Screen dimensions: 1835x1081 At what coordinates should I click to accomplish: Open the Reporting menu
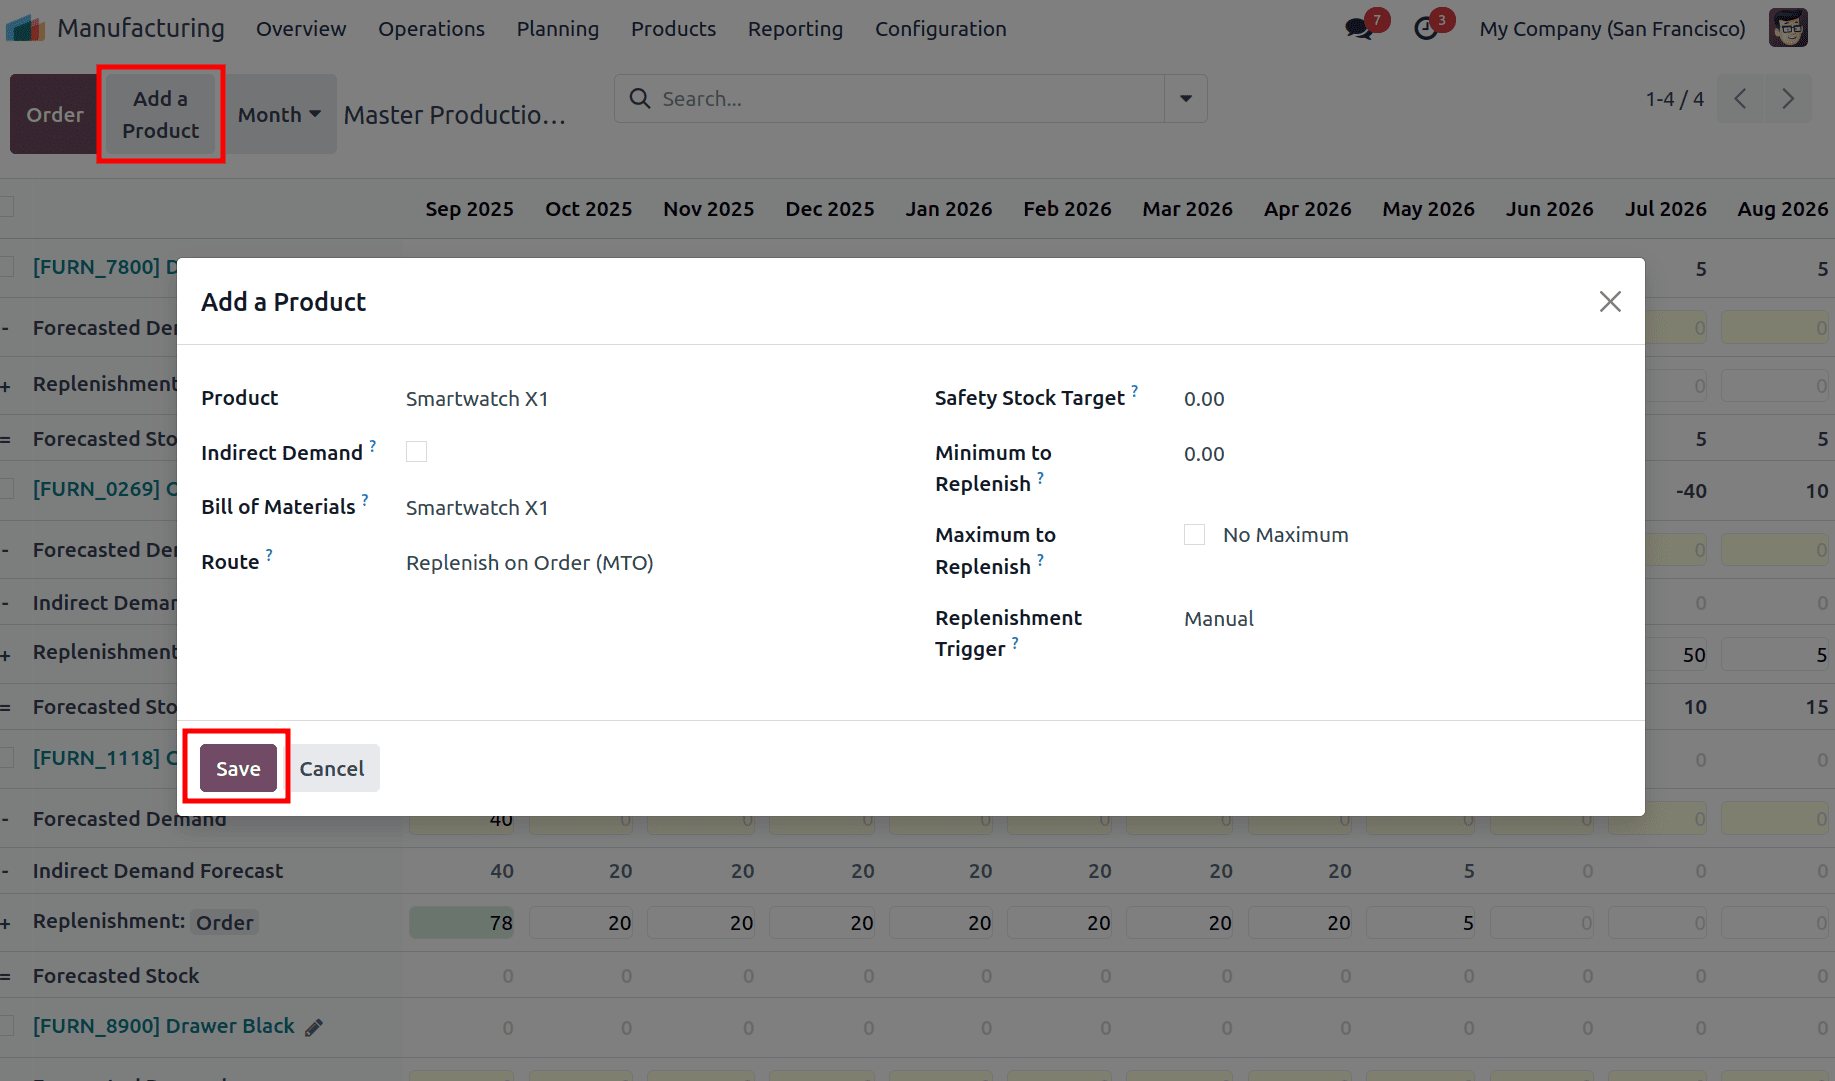(x=795, y=29)
